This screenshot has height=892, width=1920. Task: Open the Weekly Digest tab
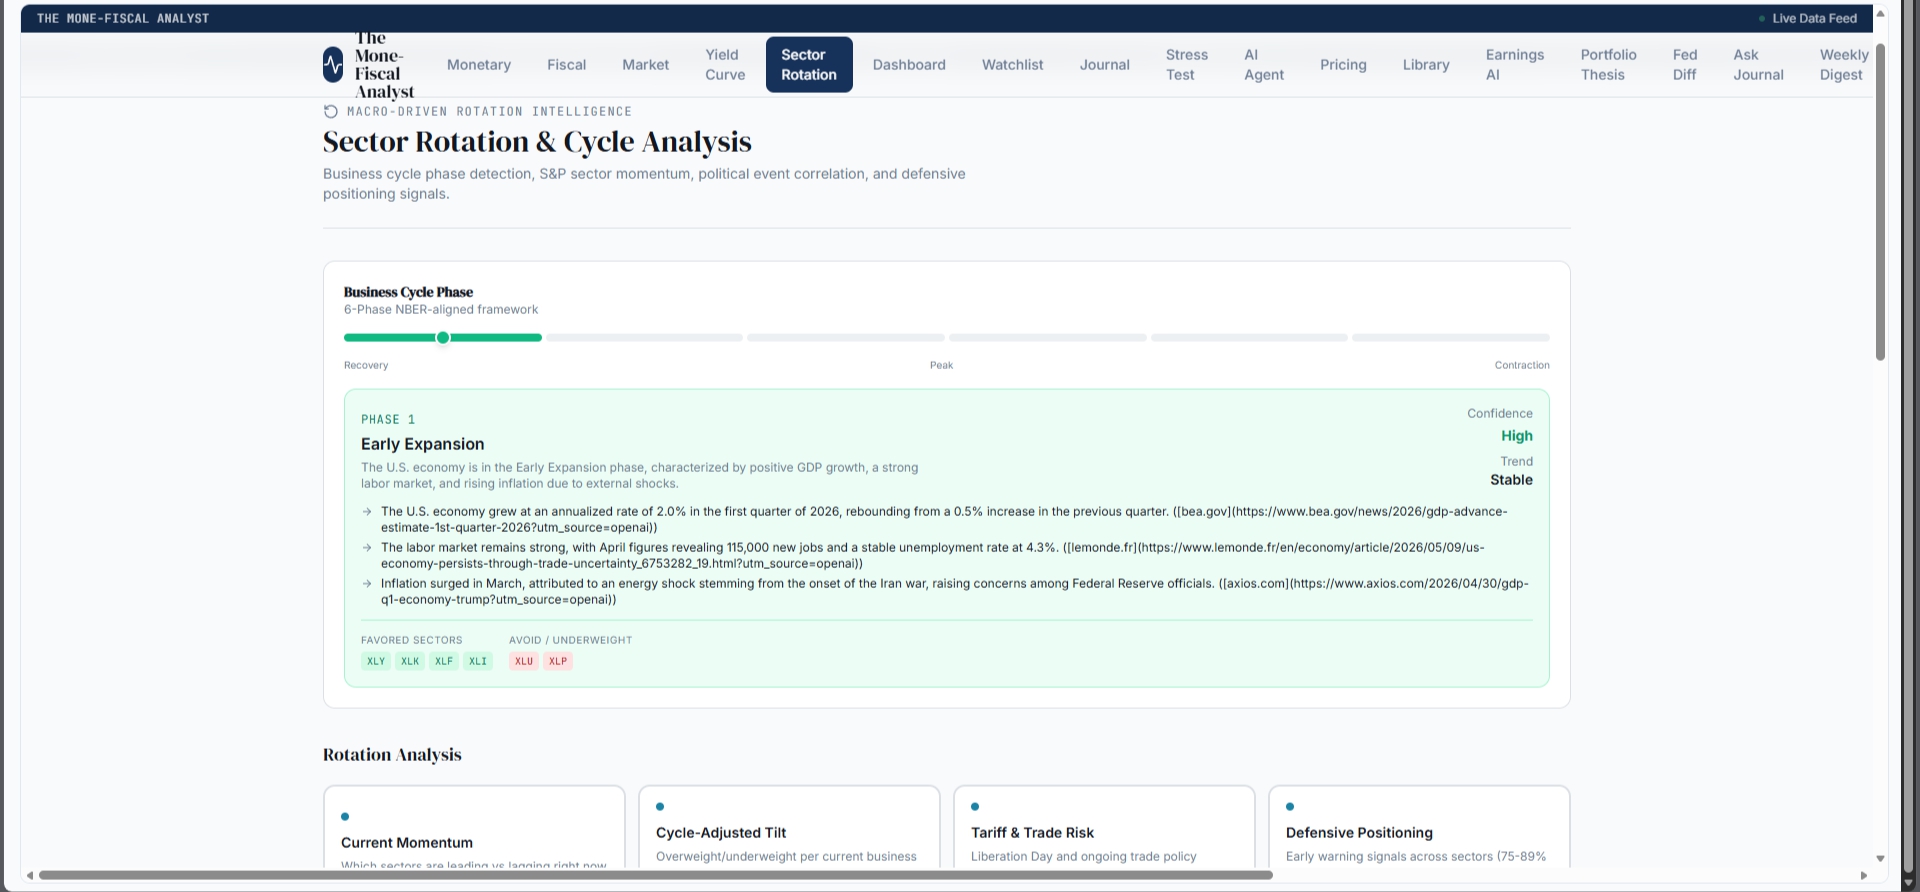[1844, 65]
